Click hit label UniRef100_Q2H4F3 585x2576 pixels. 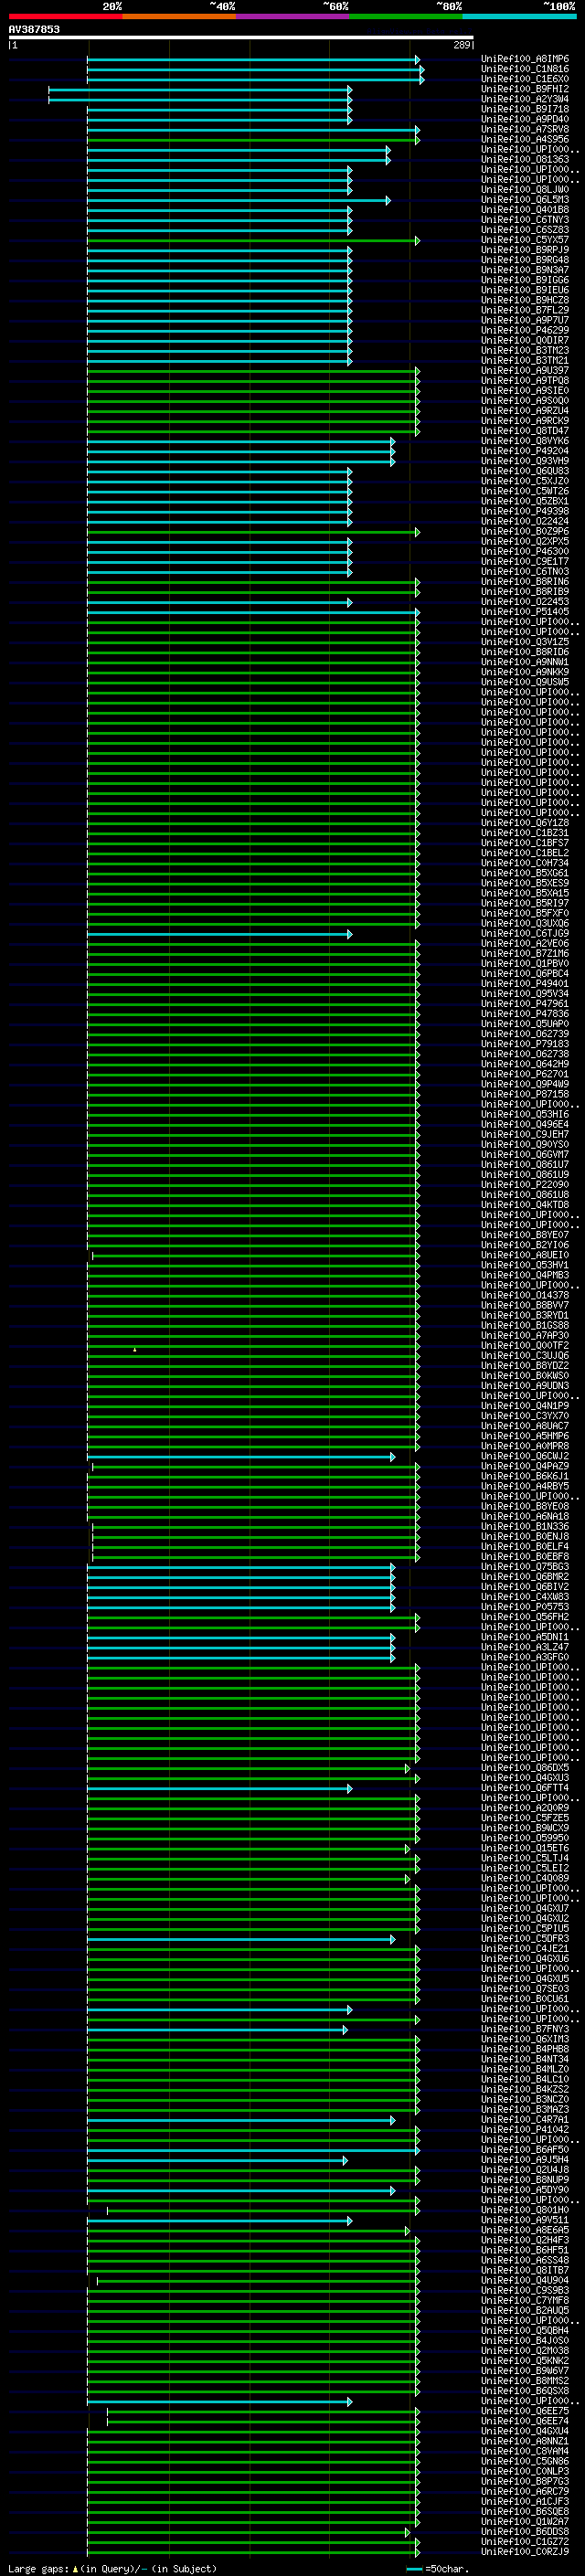(525, 2239)
